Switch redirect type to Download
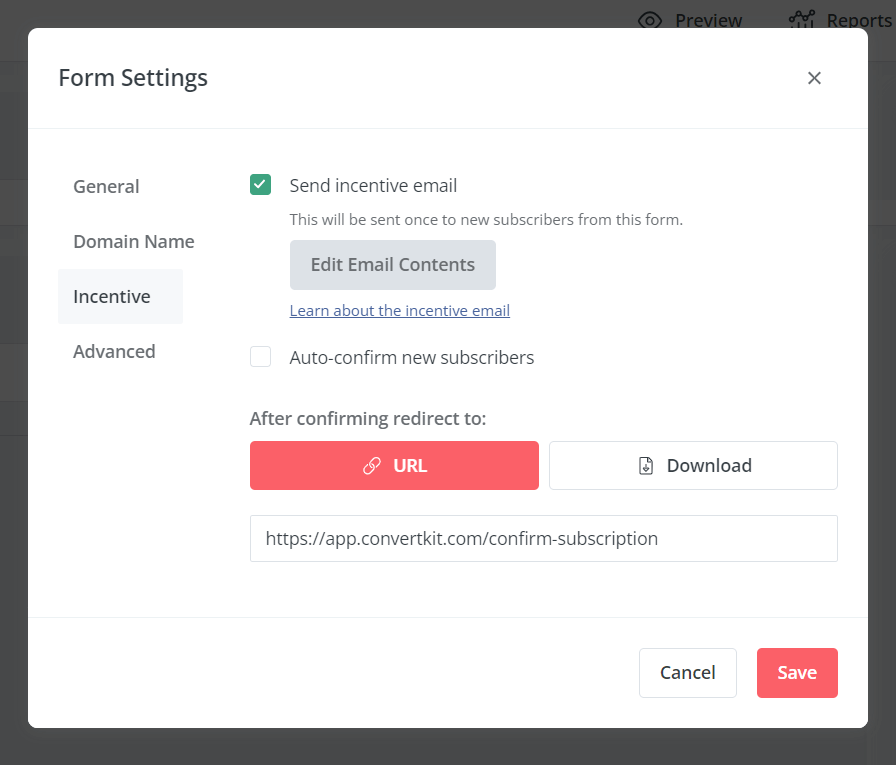Screen dimensions: 896x765 [x=693, y=465]
